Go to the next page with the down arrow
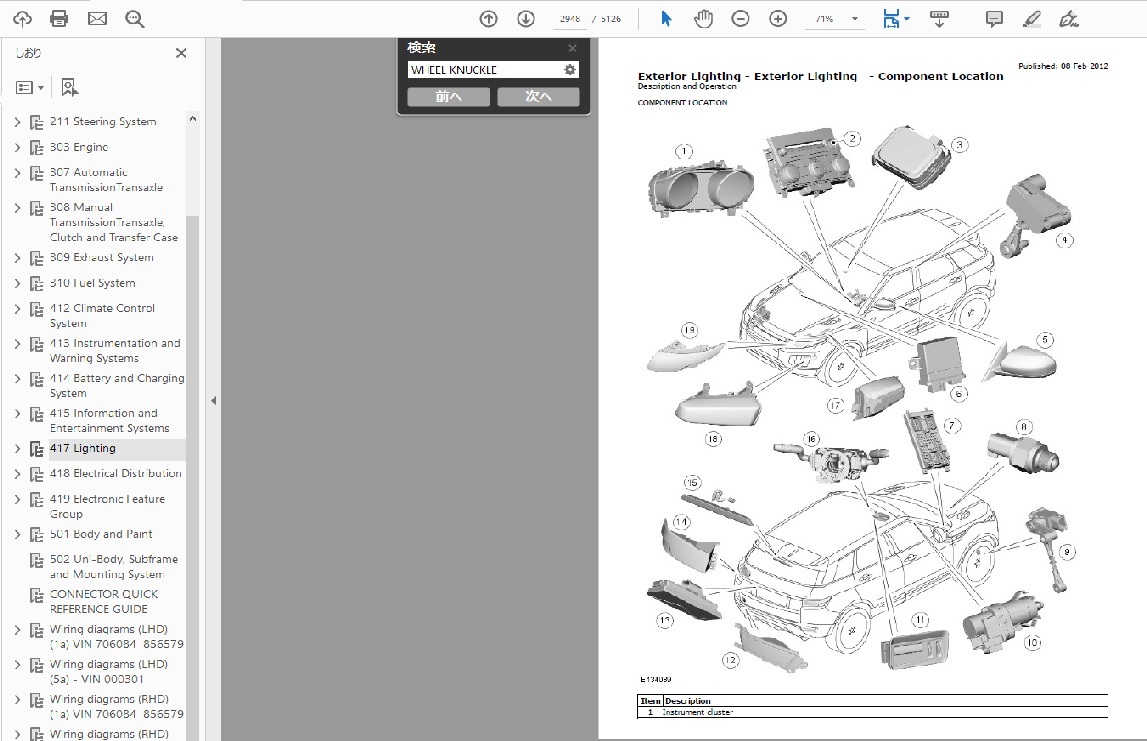The height and width of the screenshot is (741, 1147). pyautogui.click(x=526, y=19)
